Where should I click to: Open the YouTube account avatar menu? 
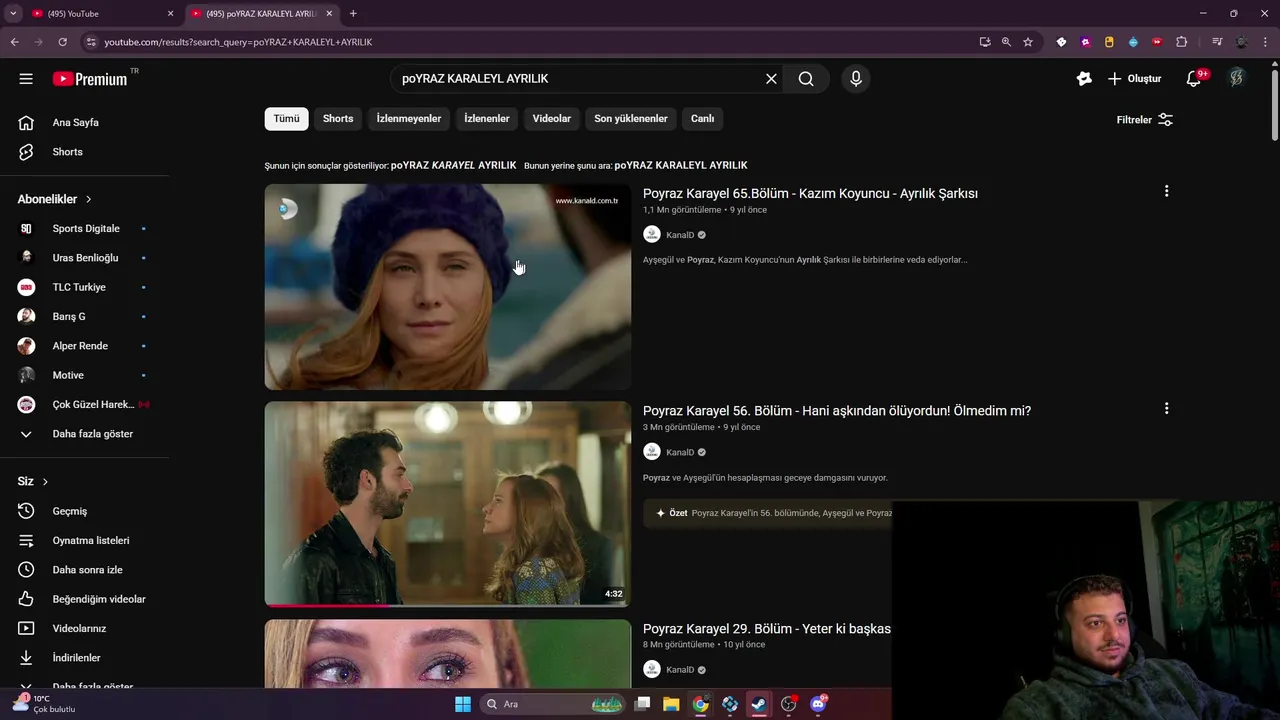tap(1237, 78)
